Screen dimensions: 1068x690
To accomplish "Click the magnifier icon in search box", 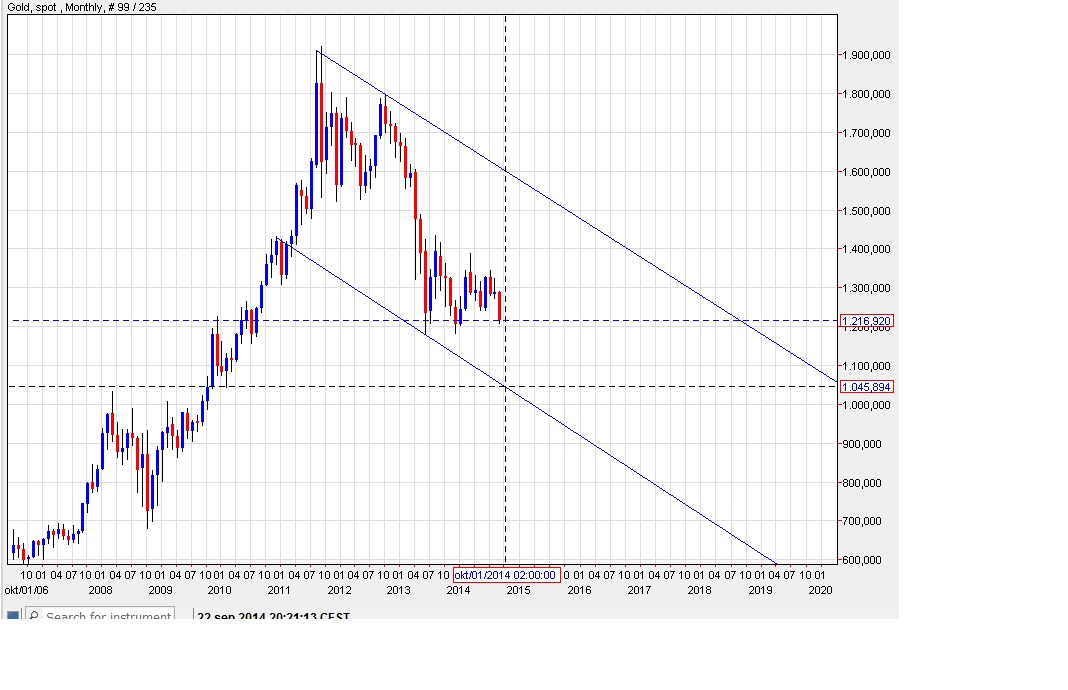I will [34, 615].
